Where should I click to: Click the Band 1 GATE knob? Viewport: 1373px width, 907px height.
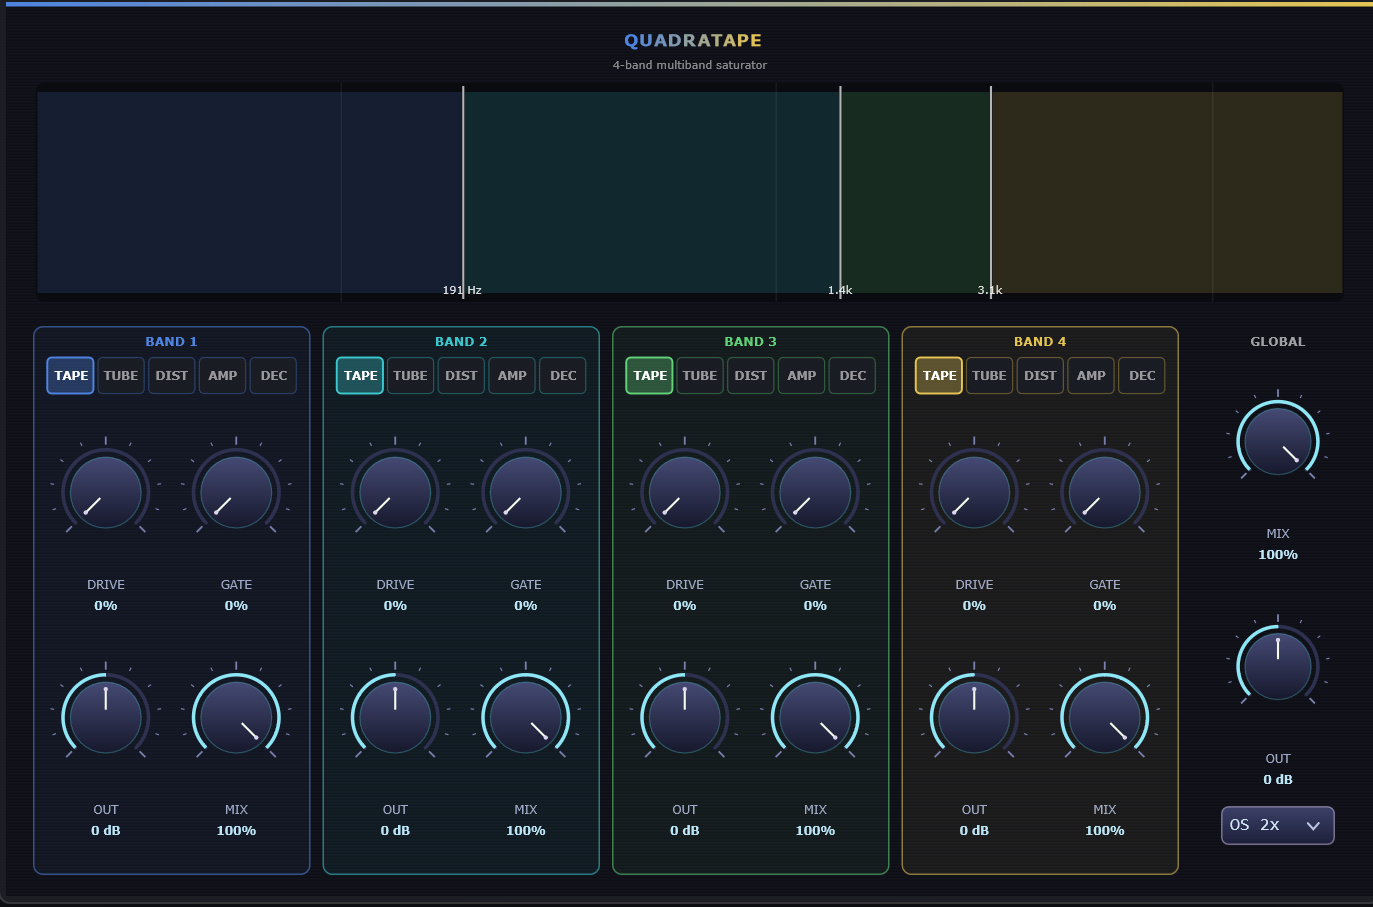tap(236, 492)
